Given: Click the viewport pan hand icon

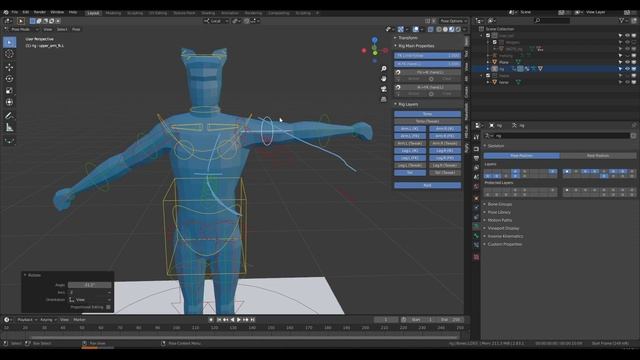Looking at the screenshot, I should pyautogui.click(x=384, y=79).
